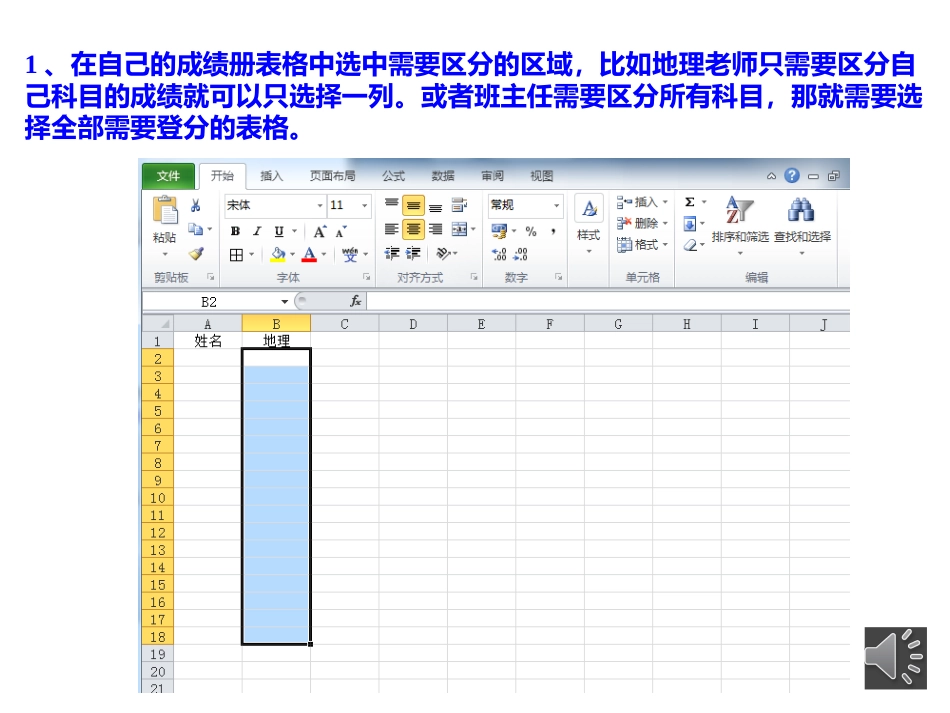Click the Percent Style icon
The image size is (950, 713).
[x=531, y=231]
